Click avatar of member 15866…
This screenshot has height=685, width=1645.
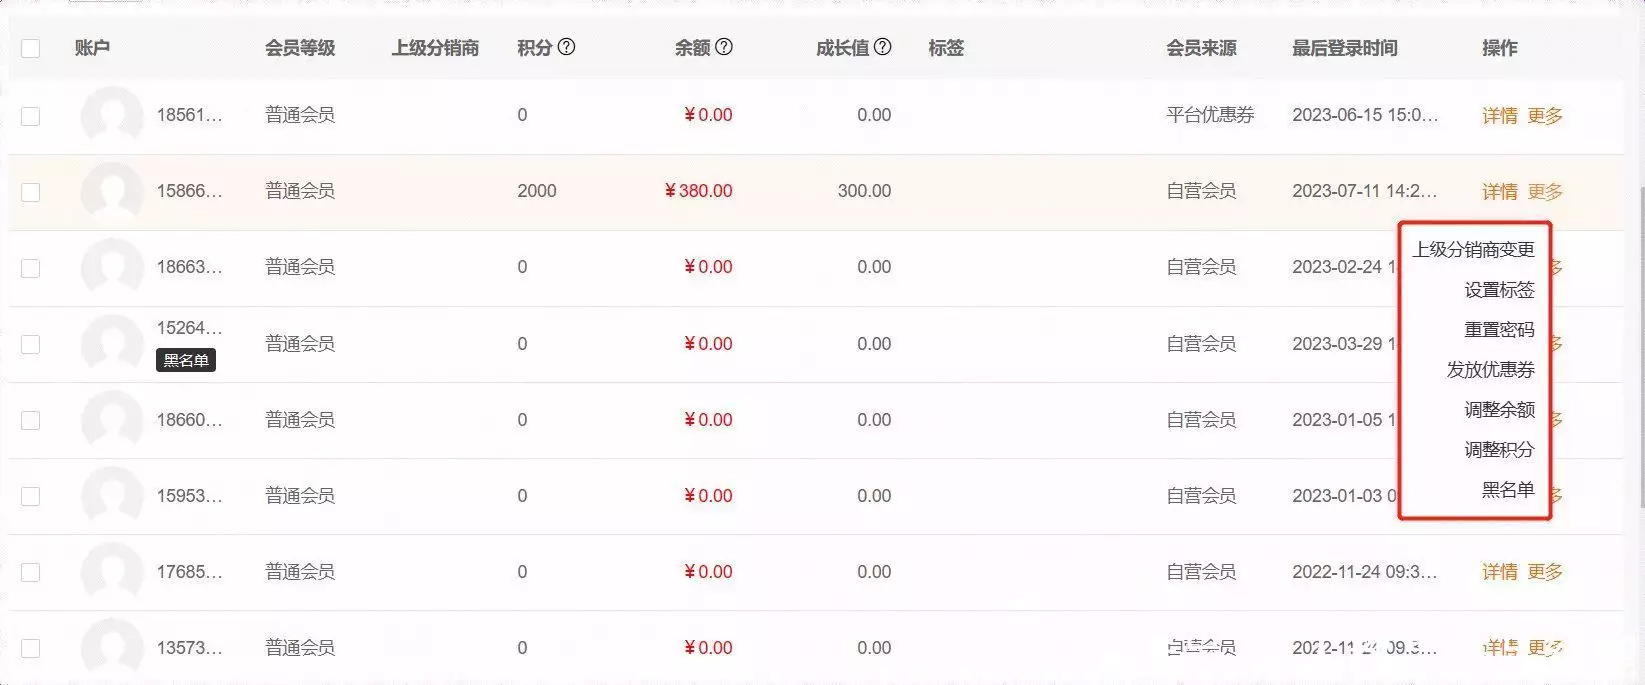112,192
